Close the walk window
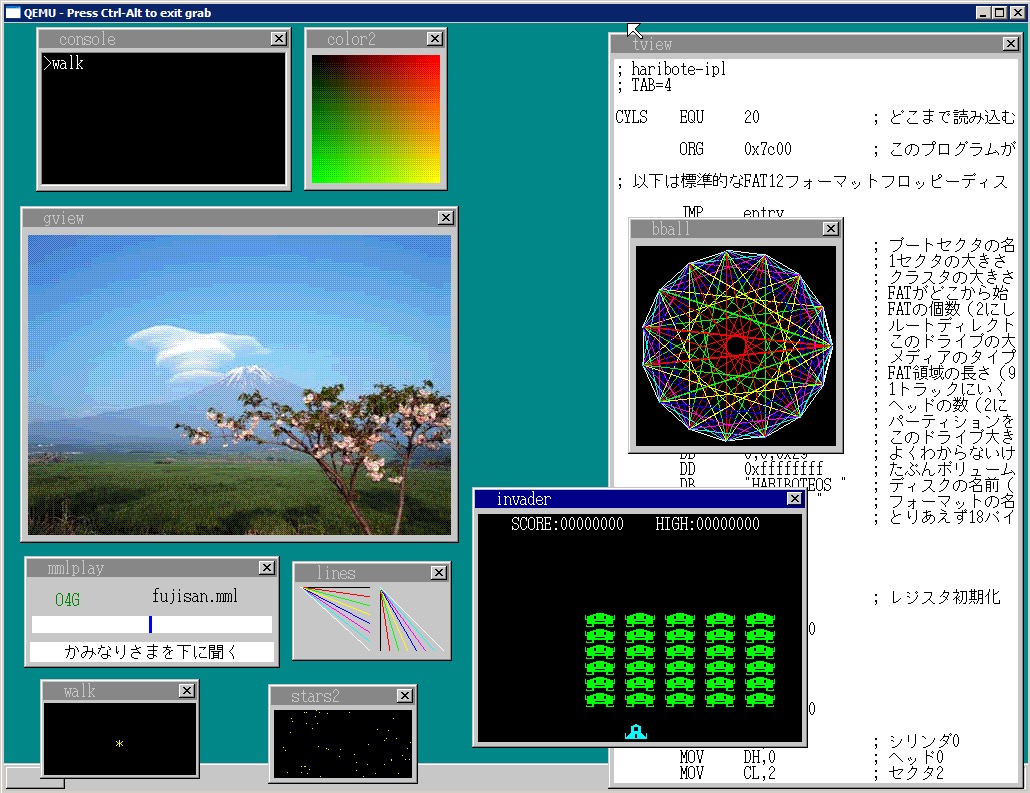 pos(187,691)
